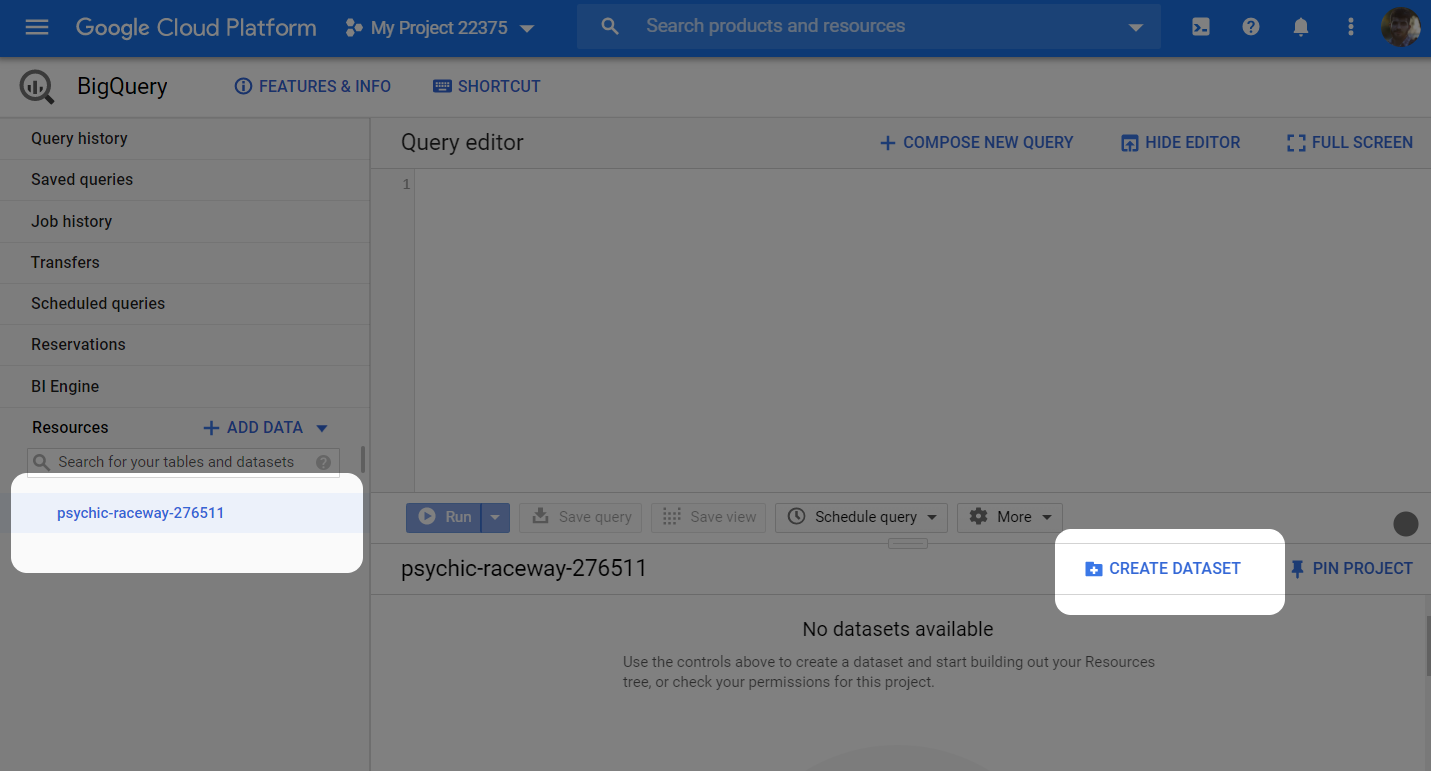
Task: Click the keyboard icon next to SHORTCUT
Action: click(x=442, y=87)
